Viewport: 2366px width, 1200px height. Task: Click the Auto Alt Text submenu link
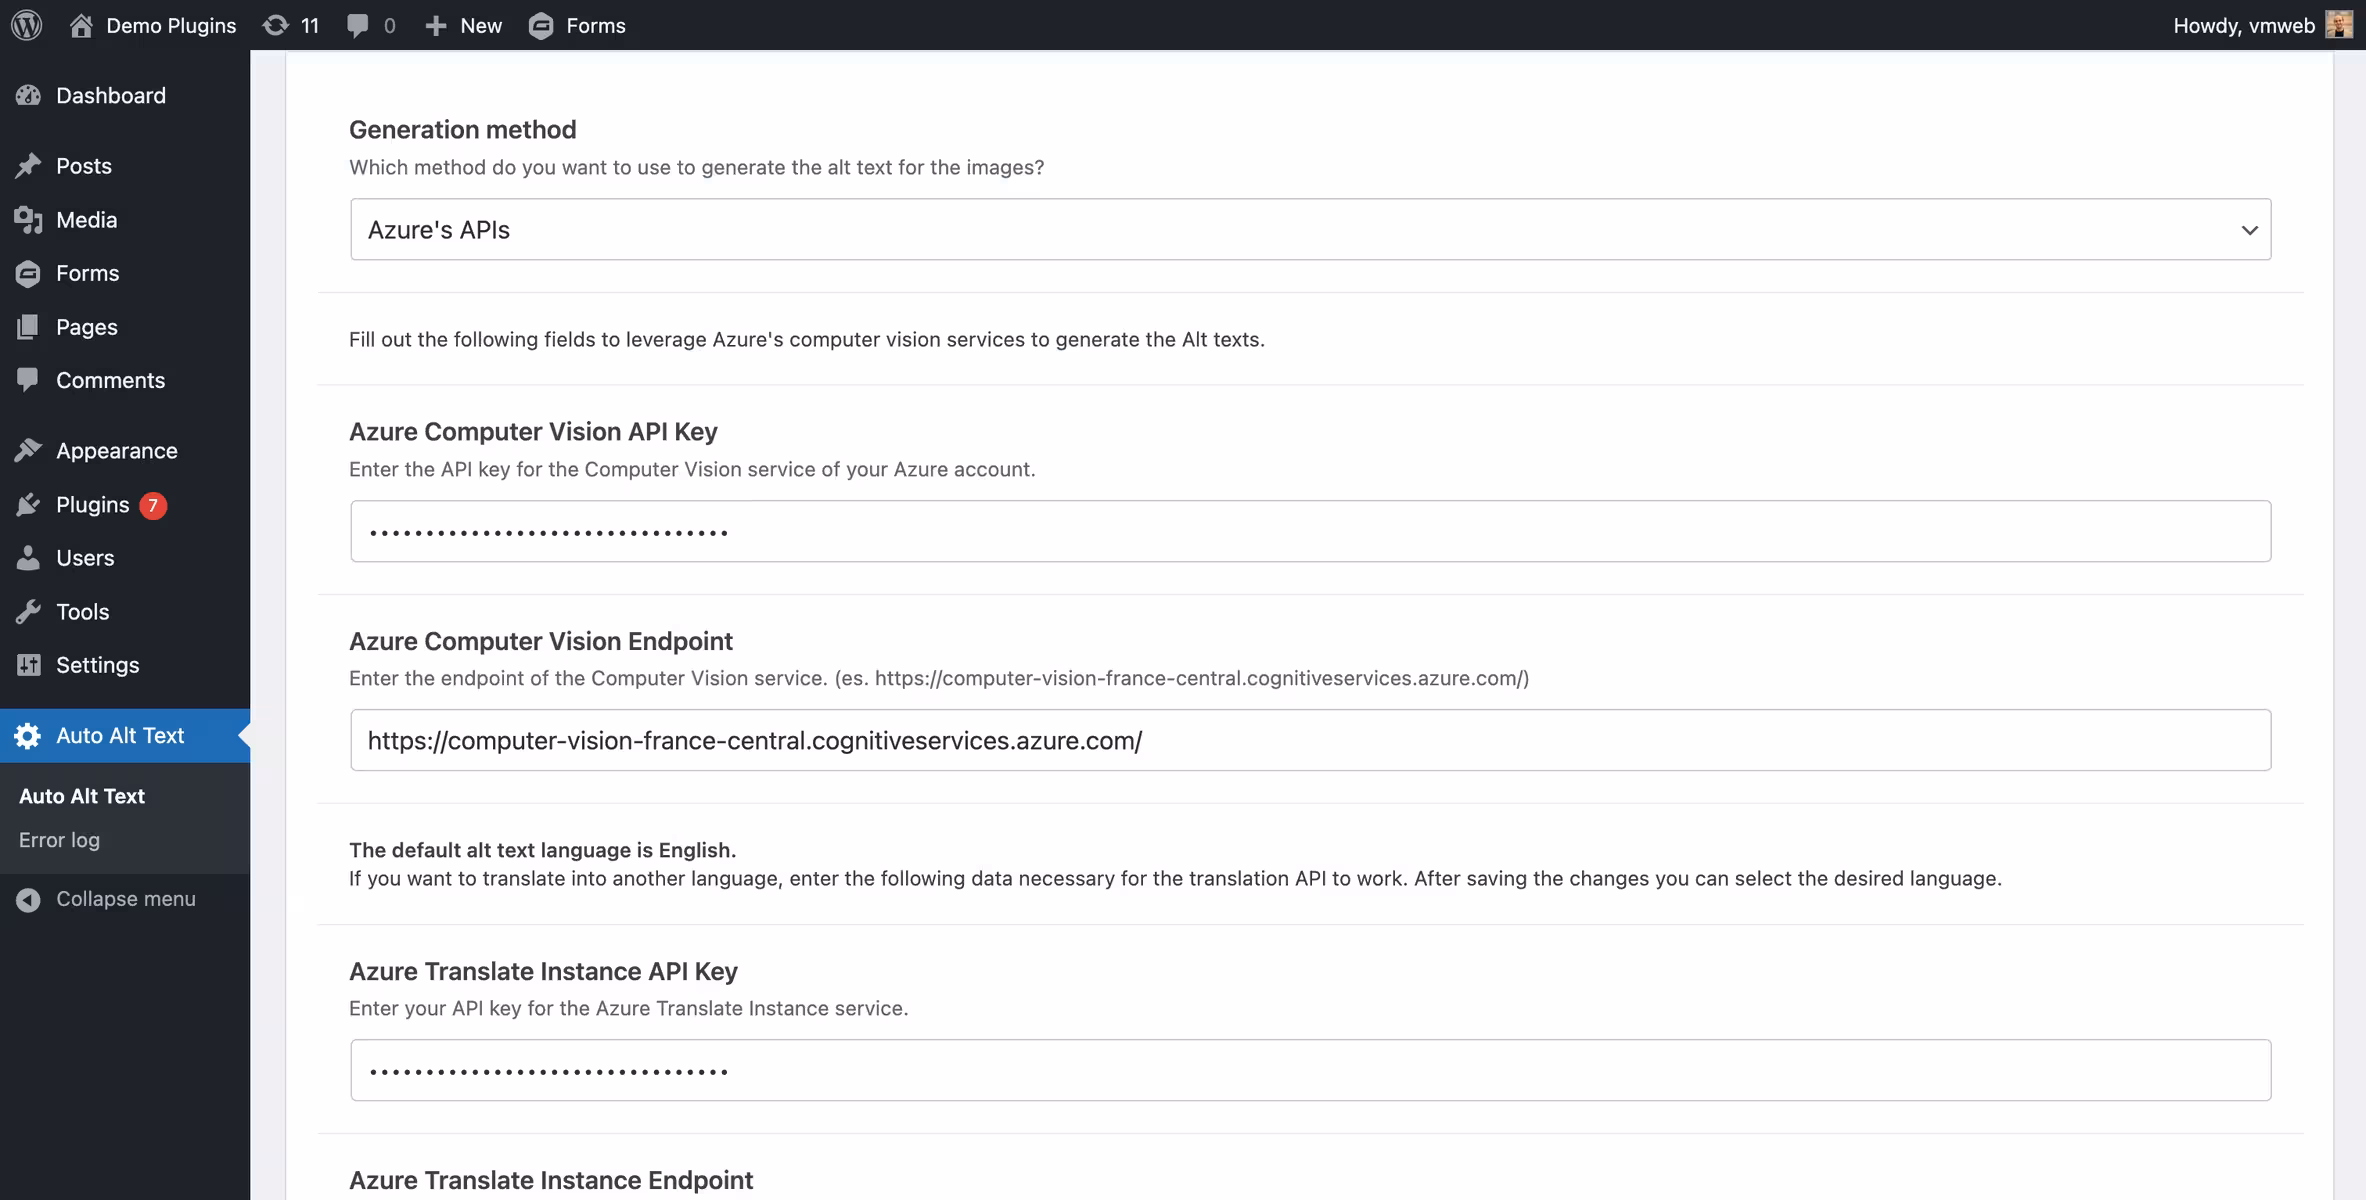(x=82, y=796)
